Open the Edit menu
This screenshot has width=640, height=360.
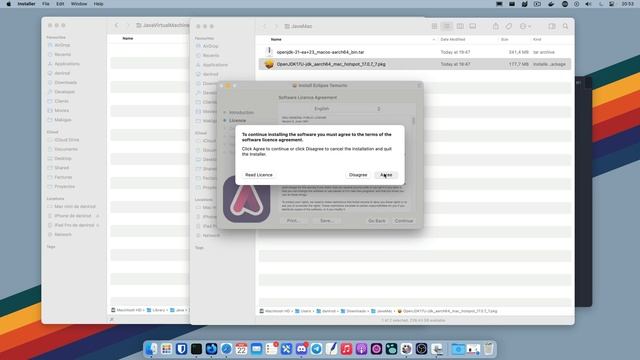(x=60, y=4)
